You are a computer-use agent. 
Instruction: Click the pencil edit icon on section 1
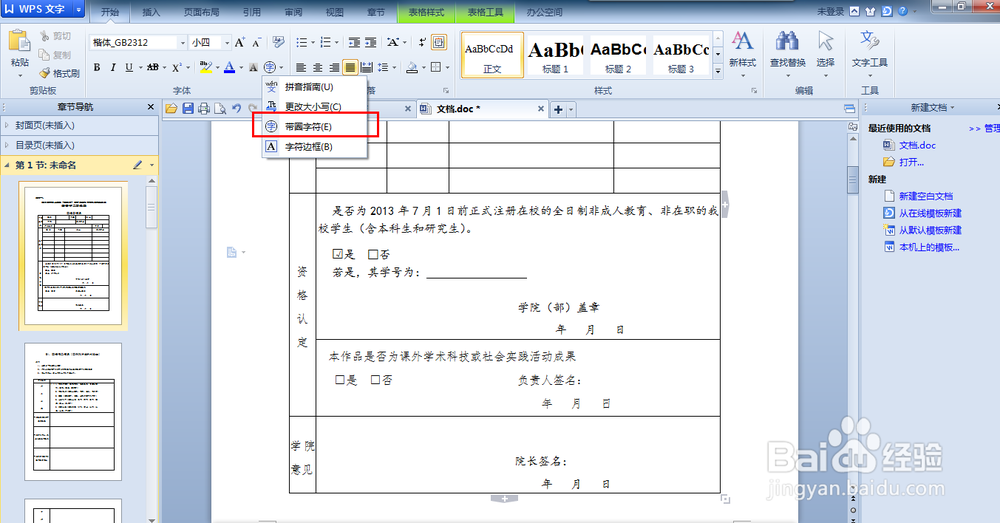pos(137,165)
